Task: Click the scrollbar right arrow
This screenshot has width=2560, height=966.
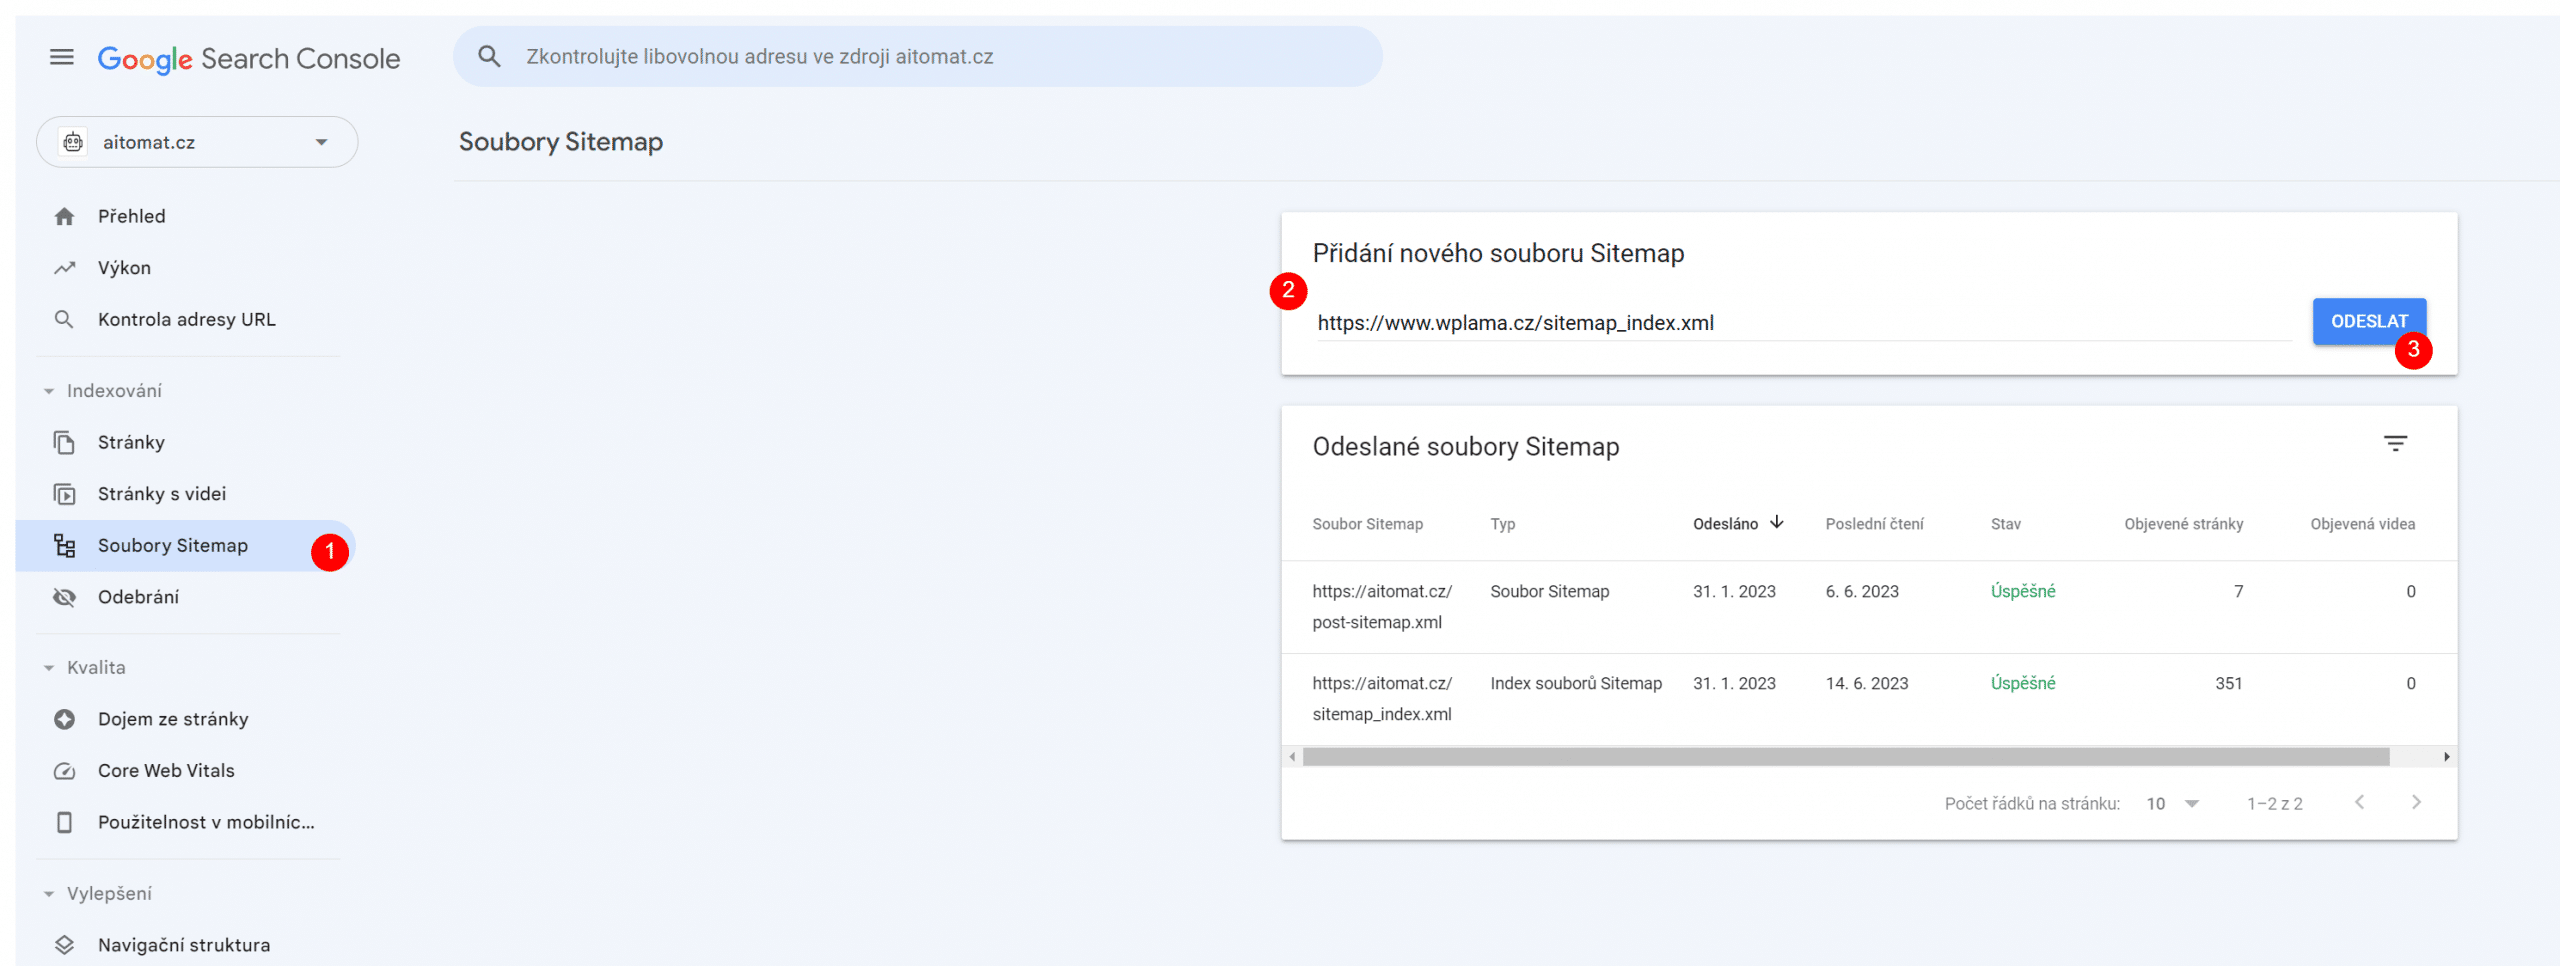Action: coord(2446,757)
